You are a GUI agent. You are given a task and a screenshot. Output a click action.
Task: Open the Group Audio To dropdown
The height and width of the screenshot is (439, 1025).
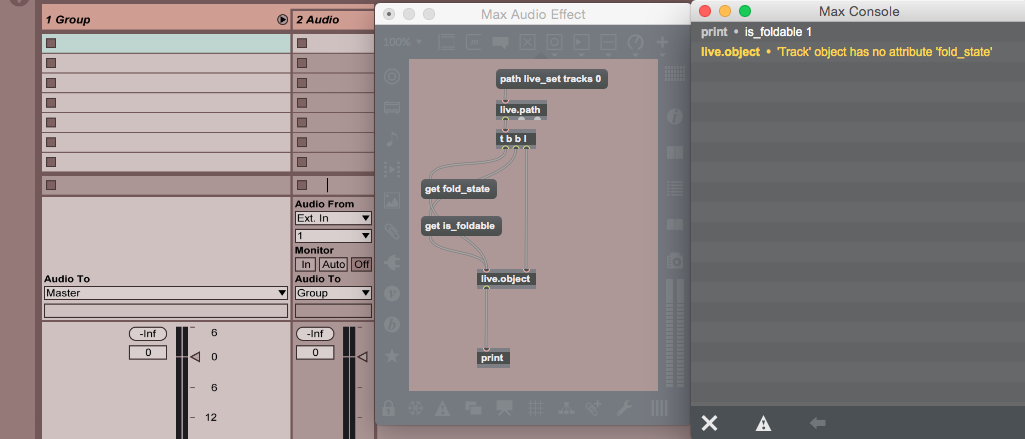pyautogui.click(x=332, y=293)
